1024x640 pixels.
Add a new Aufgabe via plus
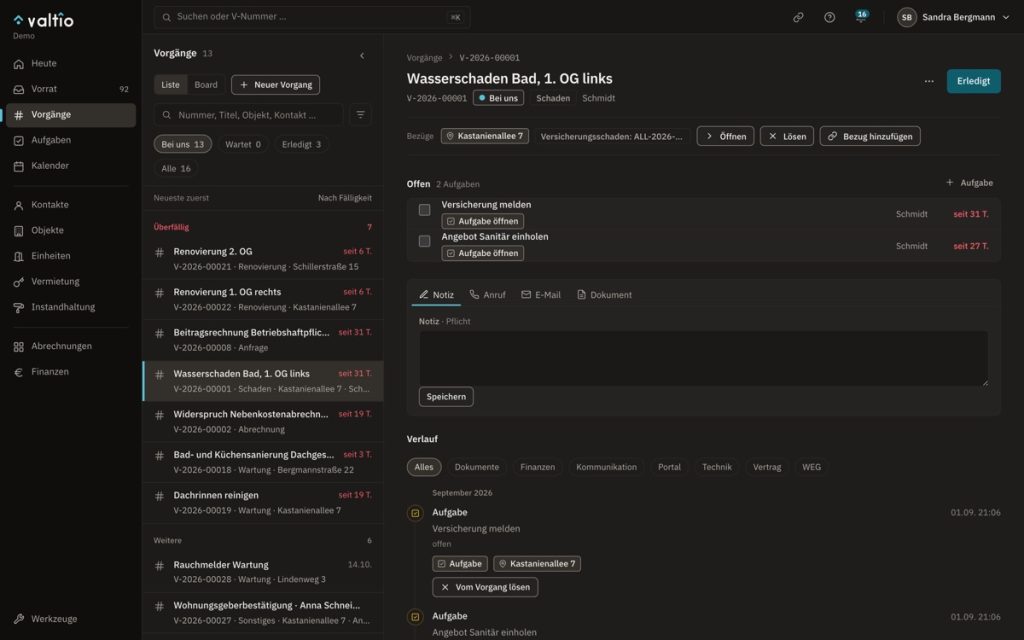pyautogui.click(x=969, y=183)
